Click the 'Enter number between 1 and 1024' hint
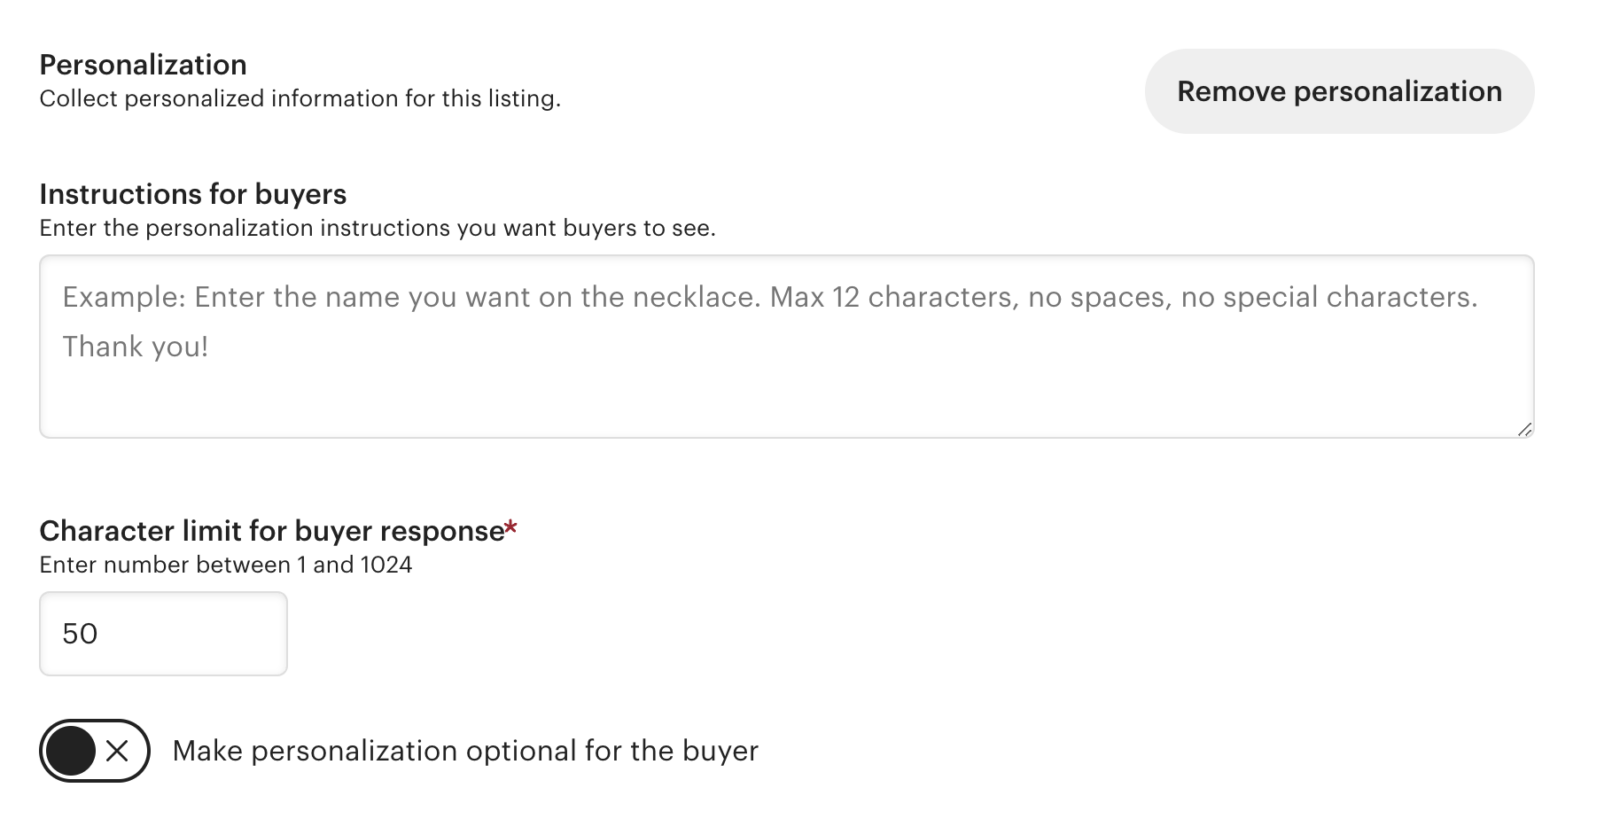1620x819 pixels. click(225, 565)
